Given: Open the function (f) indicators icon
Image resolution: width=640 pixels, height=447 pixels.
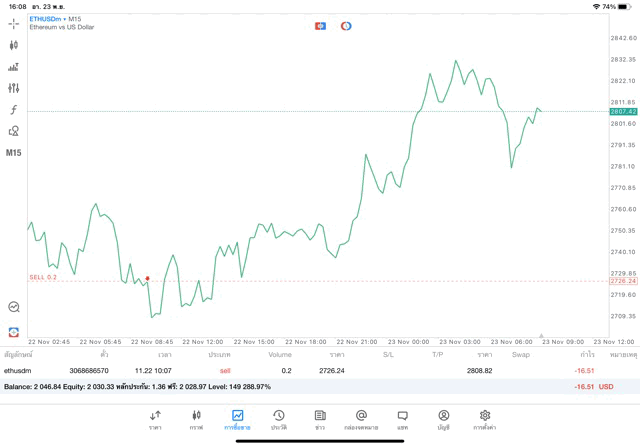Looking at the screenshot, I should [x=14, y=110].
